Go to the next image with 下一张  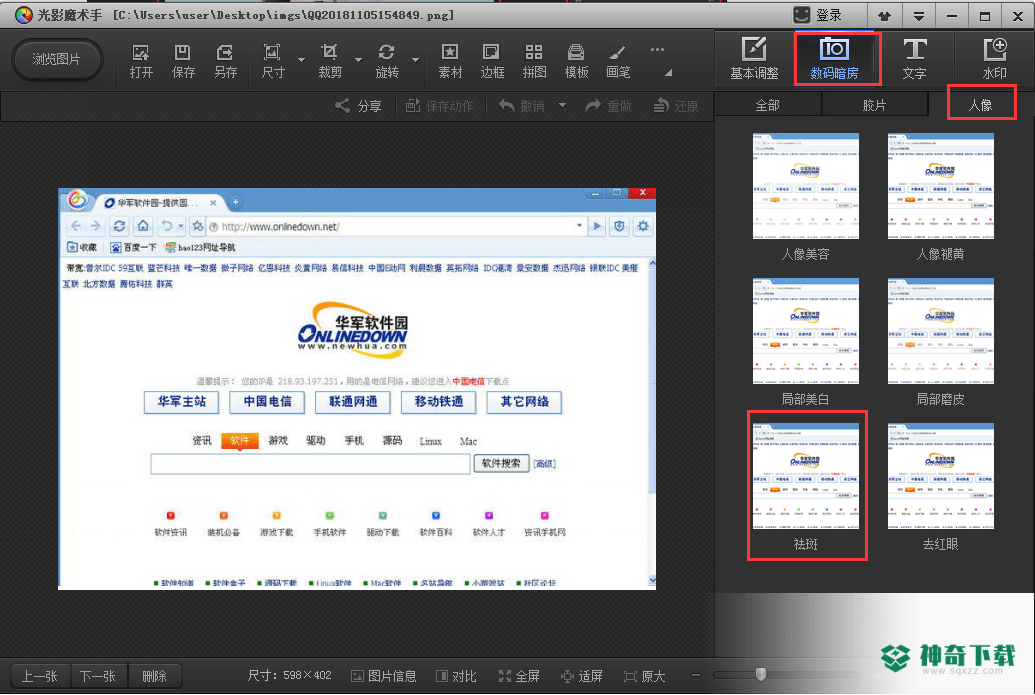coord(98,676)
